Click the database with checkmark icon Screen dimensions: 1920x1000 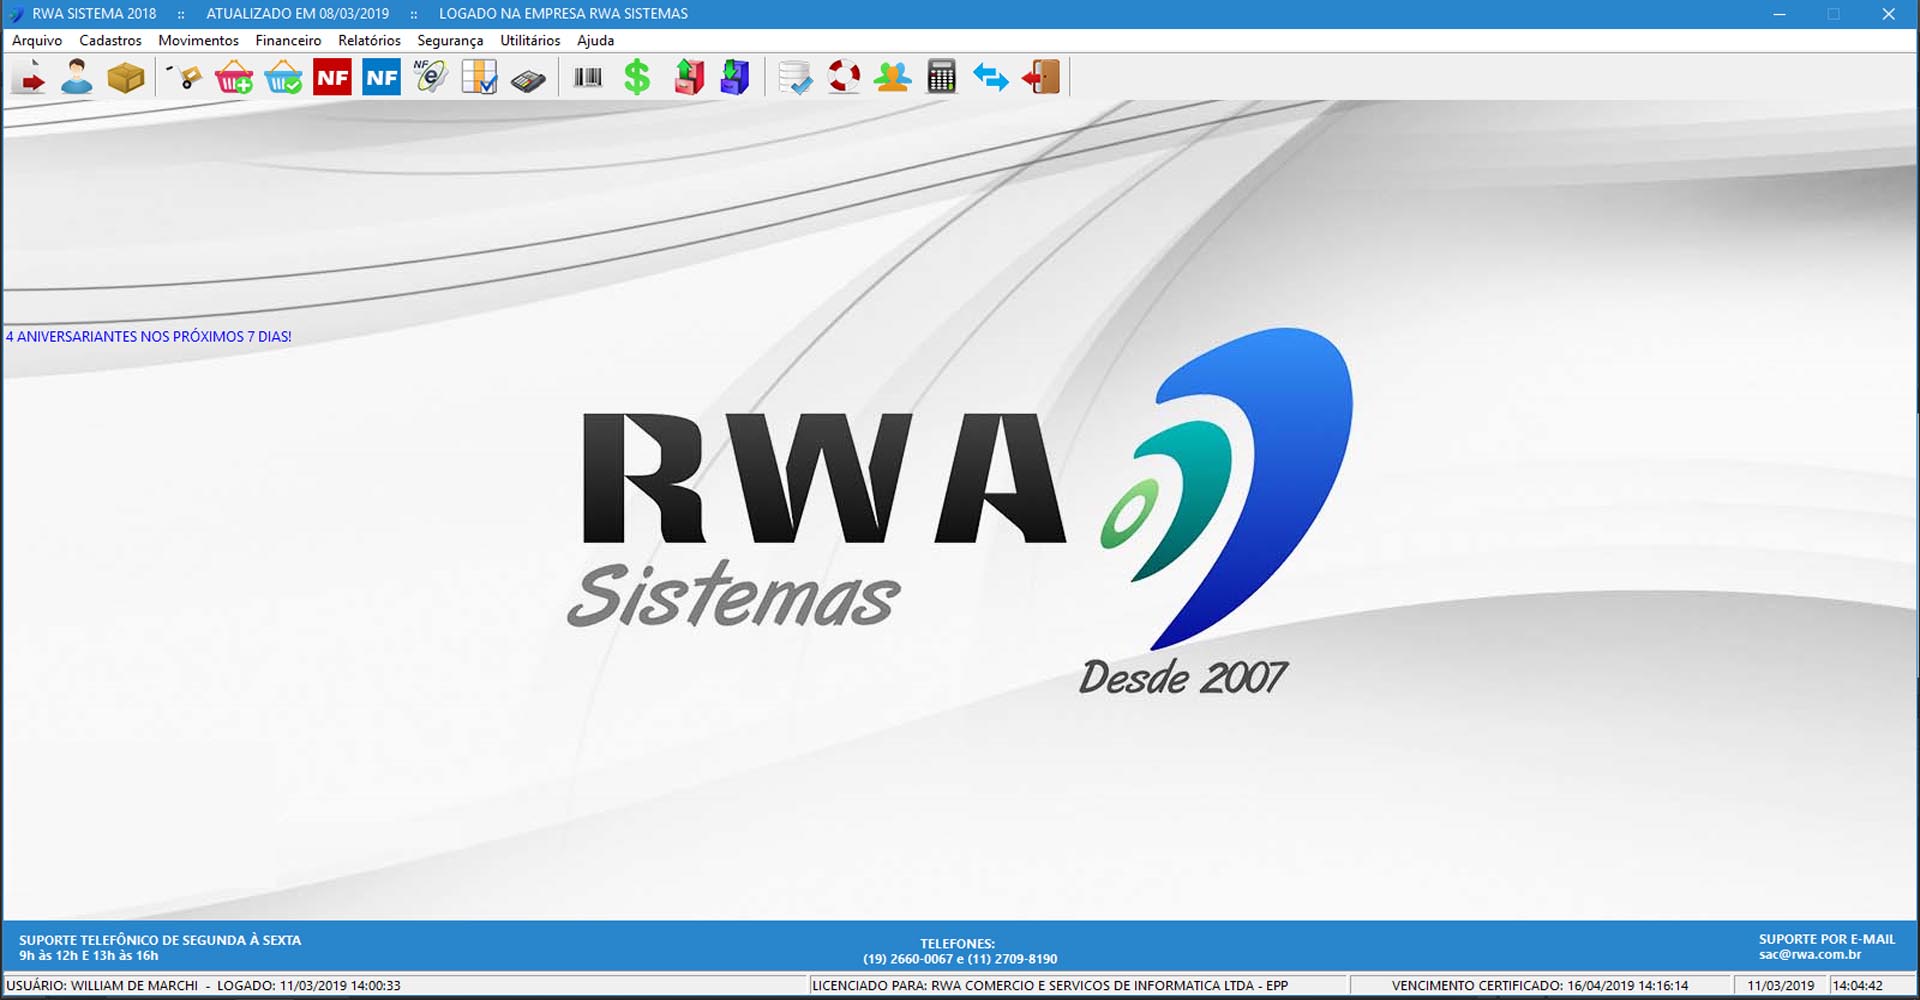pyautogui.click(x=795, y=77)
